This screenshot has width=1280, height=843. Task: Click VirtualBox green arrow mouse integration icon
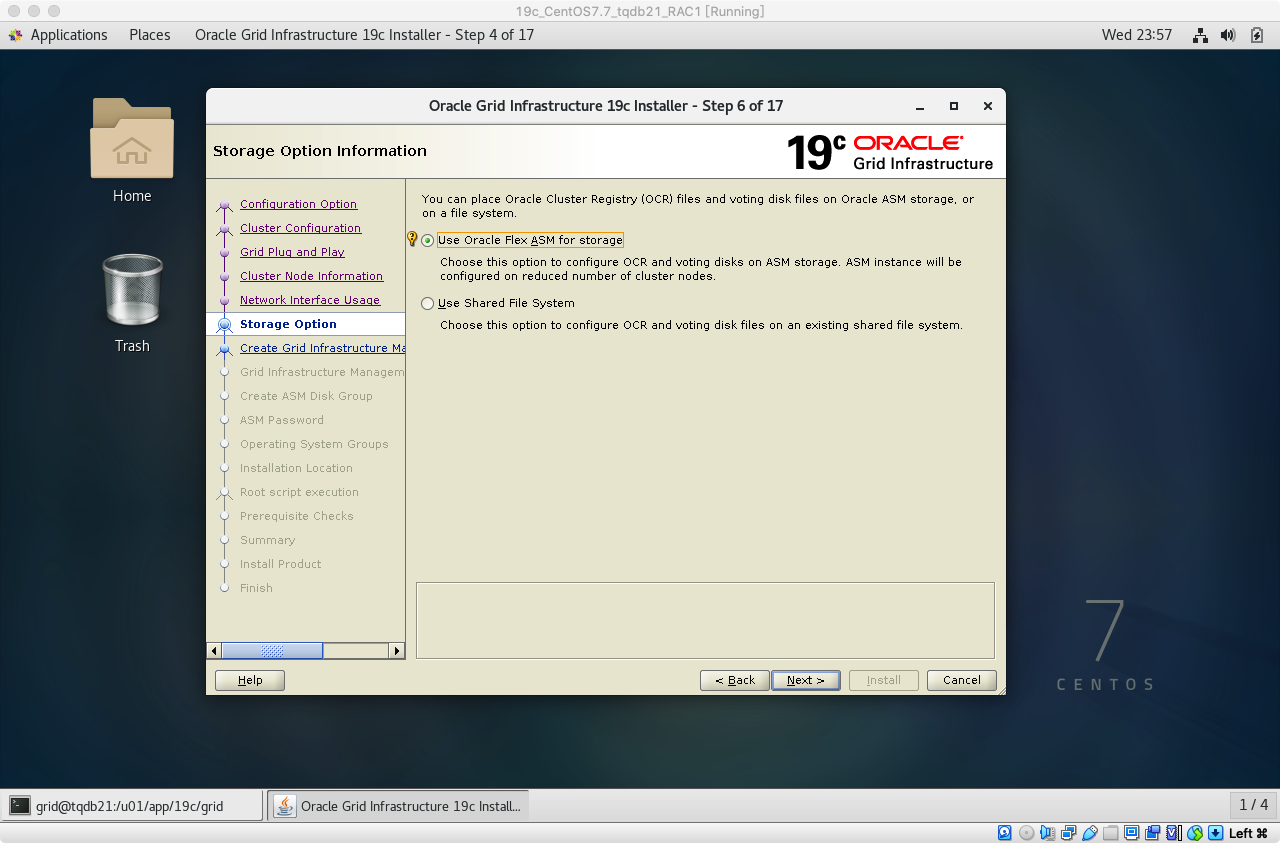tap(1215, 833)
